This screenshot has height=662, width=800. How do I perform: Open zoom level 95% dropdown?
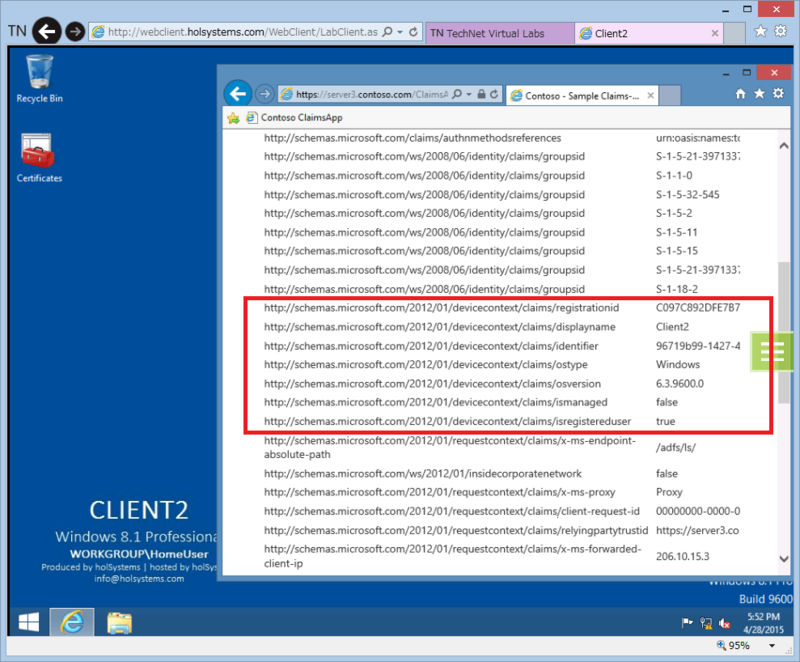[x=772, y=646]
